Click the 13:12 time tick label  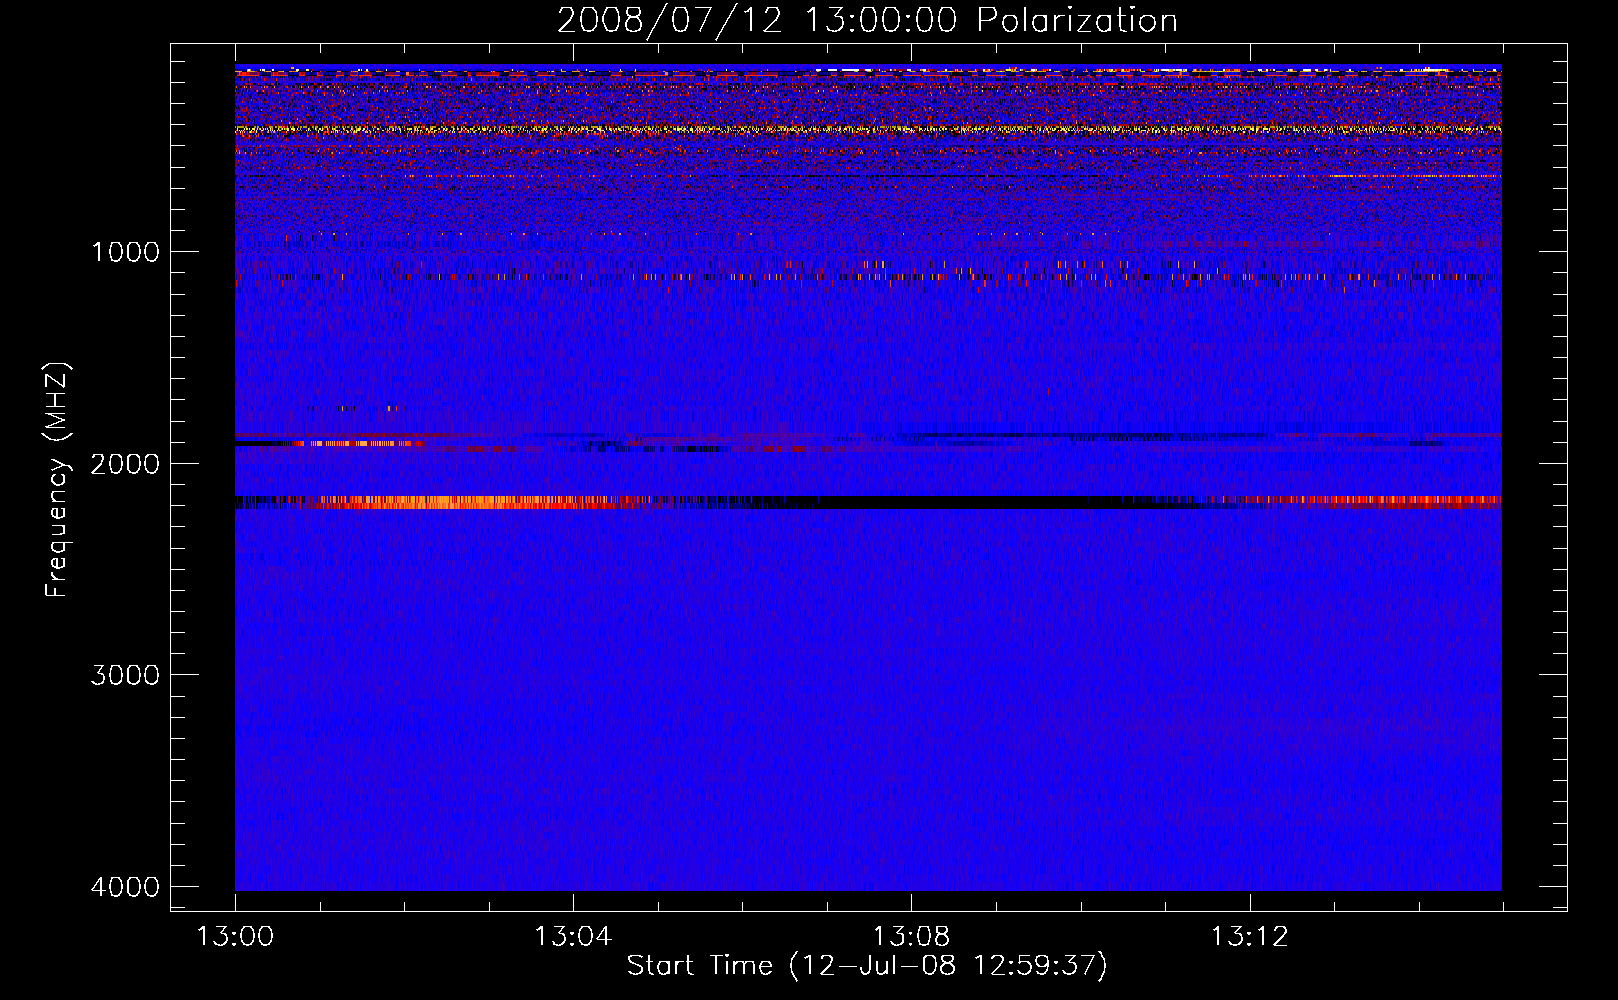(1250, 937)
